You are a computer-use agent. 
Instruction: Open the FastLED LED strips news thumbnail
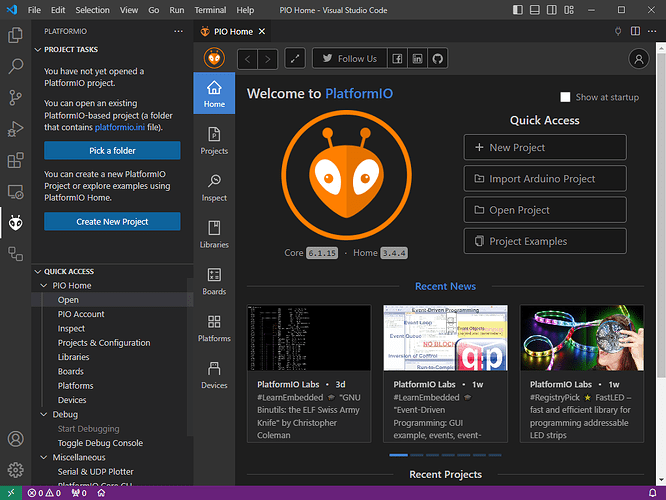[582, 338]
